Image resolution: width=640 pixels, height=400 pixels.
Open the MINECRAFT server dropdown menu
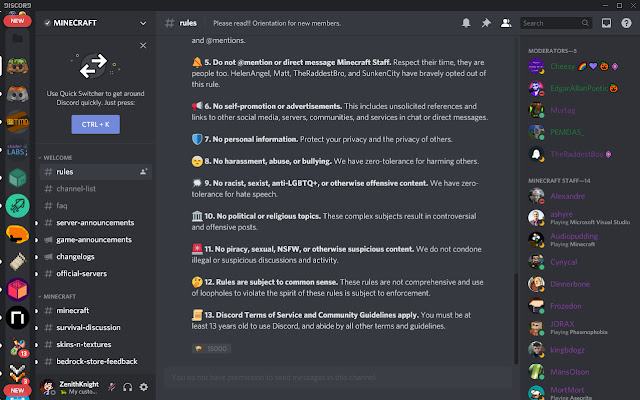point(144,22)
